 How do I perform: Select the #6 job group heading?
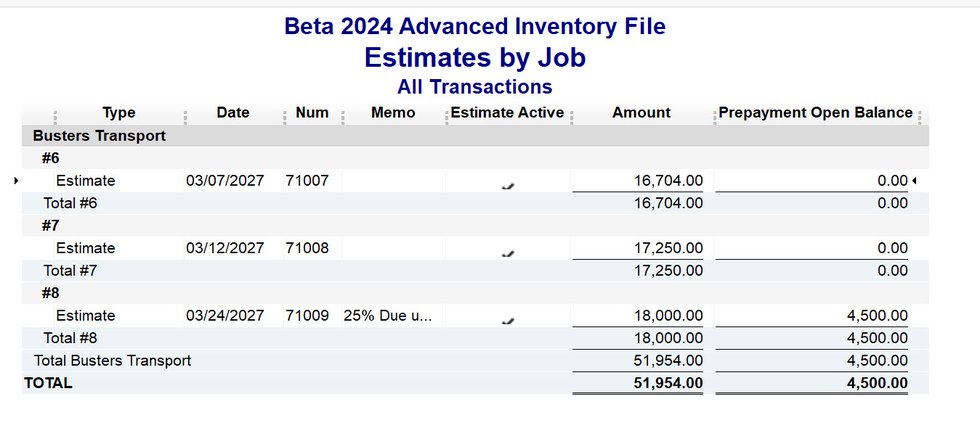click(52, 158)
